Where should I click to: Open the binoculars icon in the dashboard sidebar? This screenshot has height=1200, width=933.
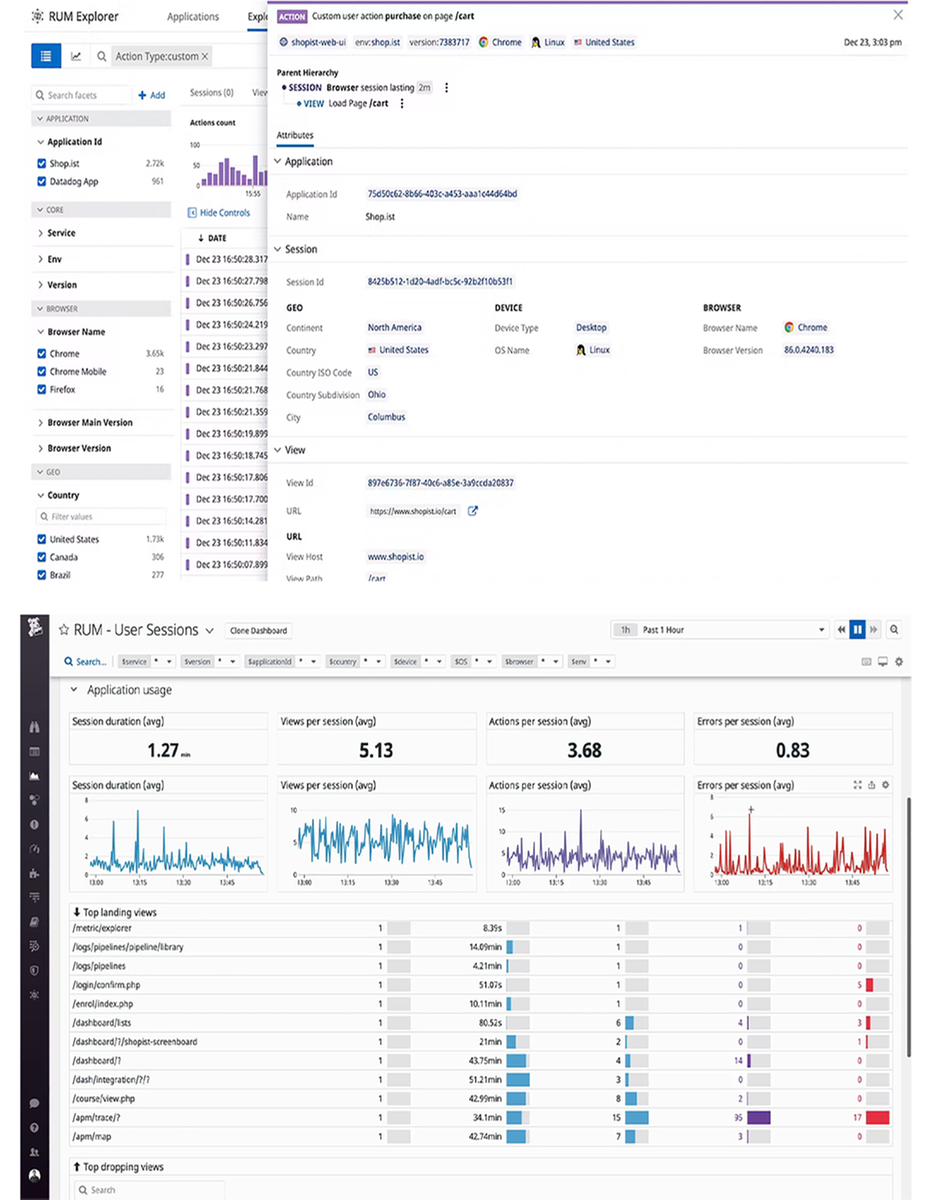(35, 728)
